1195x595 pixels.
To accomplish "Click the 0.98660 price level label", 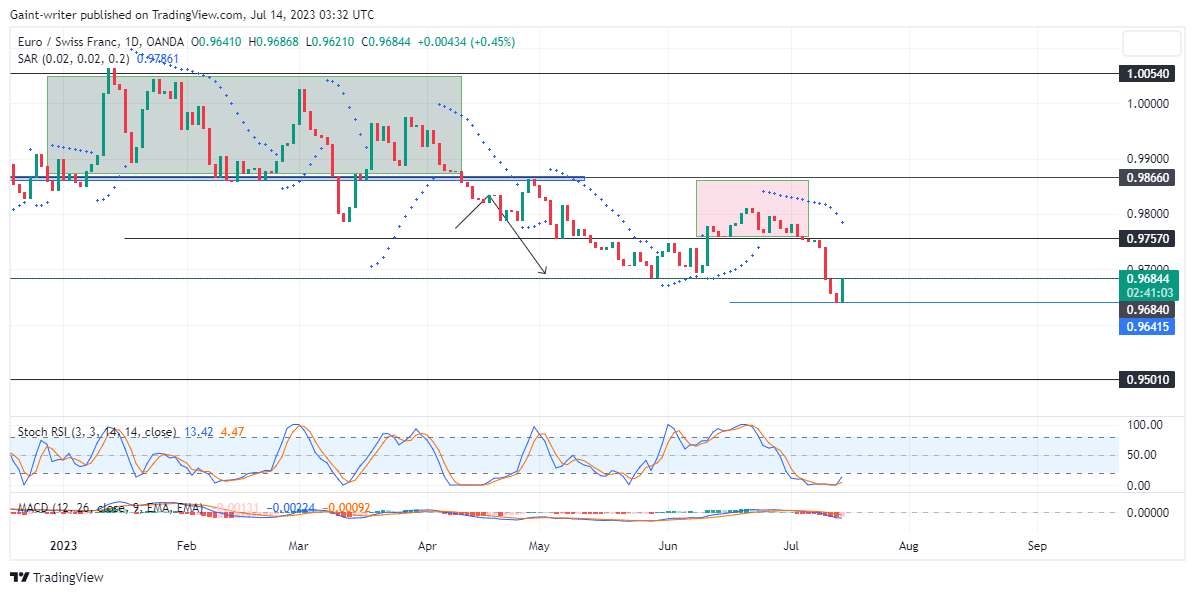I will point(1146,177).
